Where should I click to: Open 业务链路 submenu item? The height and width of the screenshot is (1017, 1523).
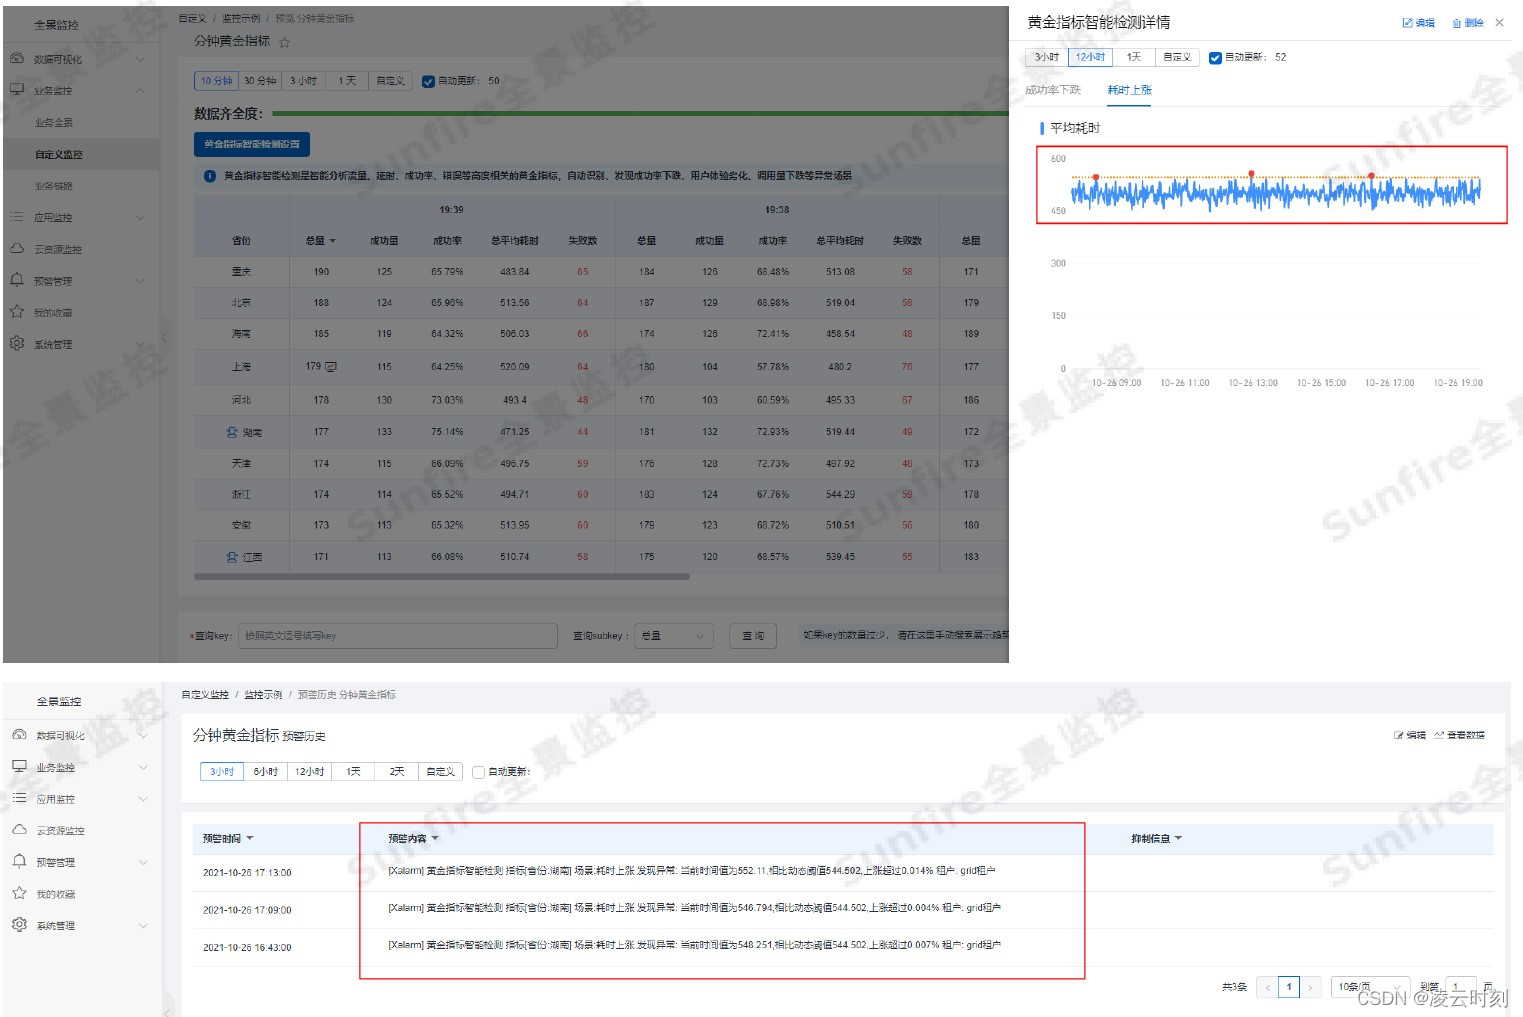pyautogui.click(x=54, y=185)
